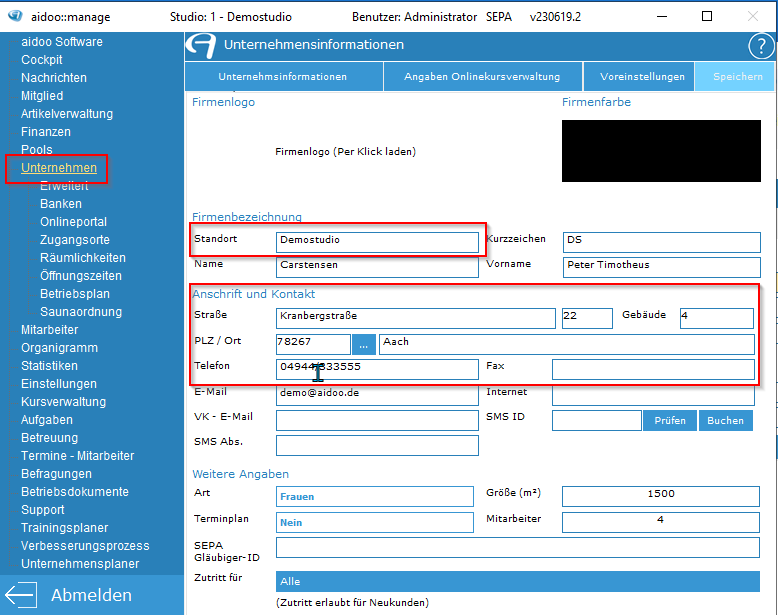778x615 pixels.
Task: Select Unternehmen in the sidebar
Action: coord(58,168)
